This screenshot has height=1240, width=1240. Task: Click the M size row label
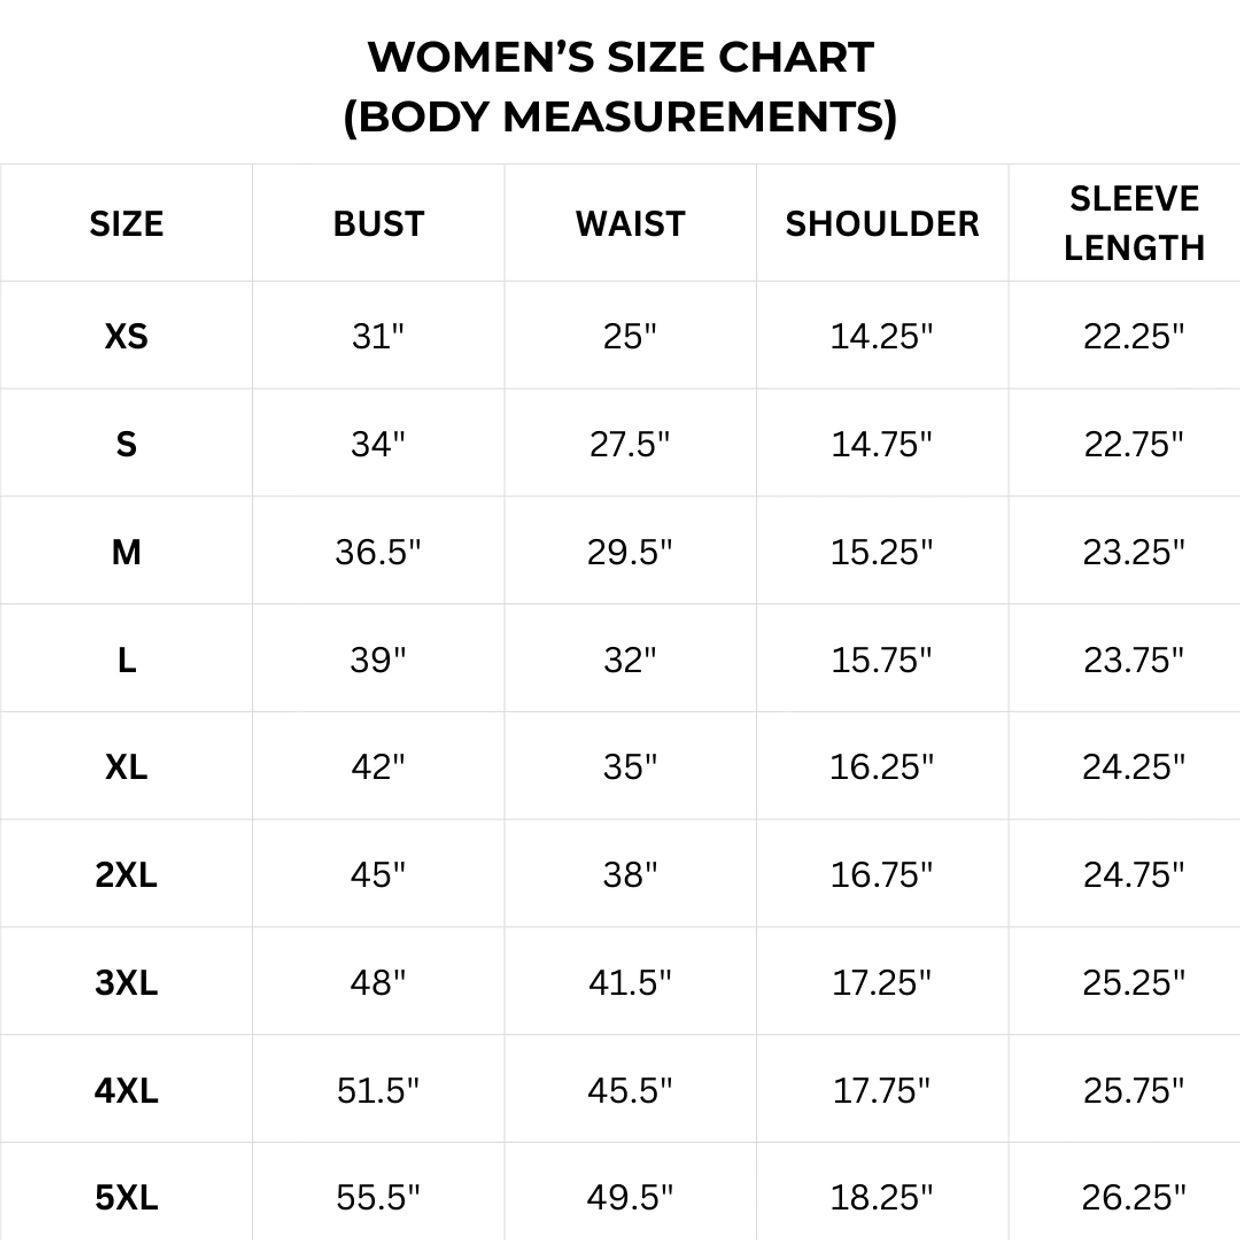click(x=126, y=552)
